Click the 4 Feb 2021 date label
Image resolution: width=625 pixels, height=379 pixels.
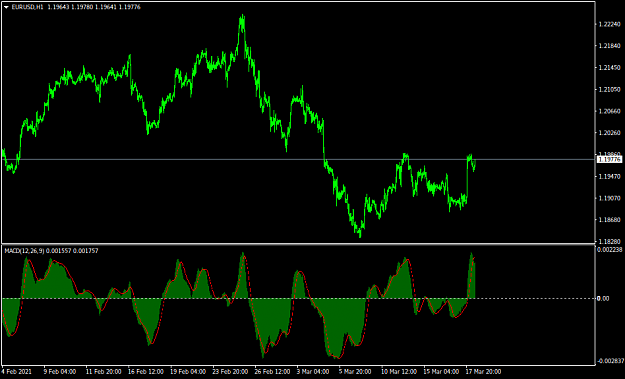click(16, 372)
